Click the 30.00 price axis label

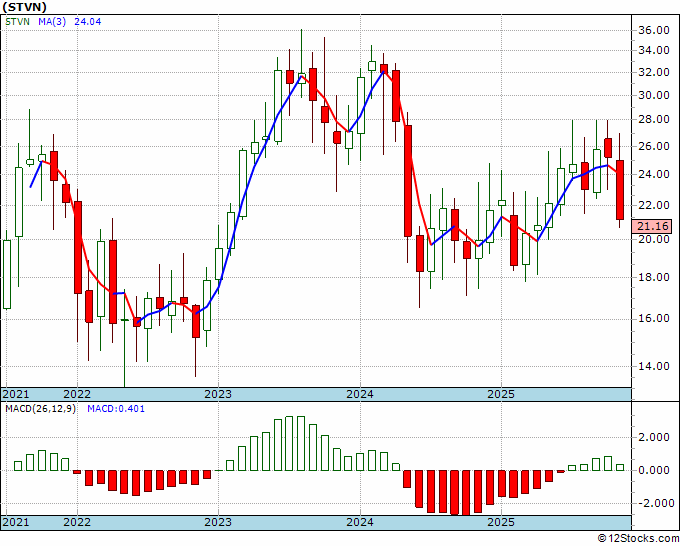pyautogui.click(x=654, y=95)
